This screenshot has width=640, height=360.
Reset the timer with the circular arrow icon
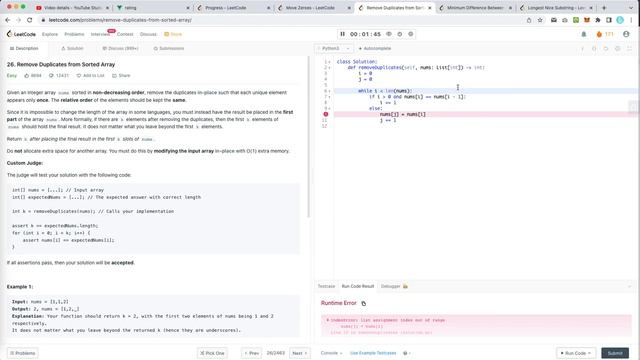click(x=400, y=34)
